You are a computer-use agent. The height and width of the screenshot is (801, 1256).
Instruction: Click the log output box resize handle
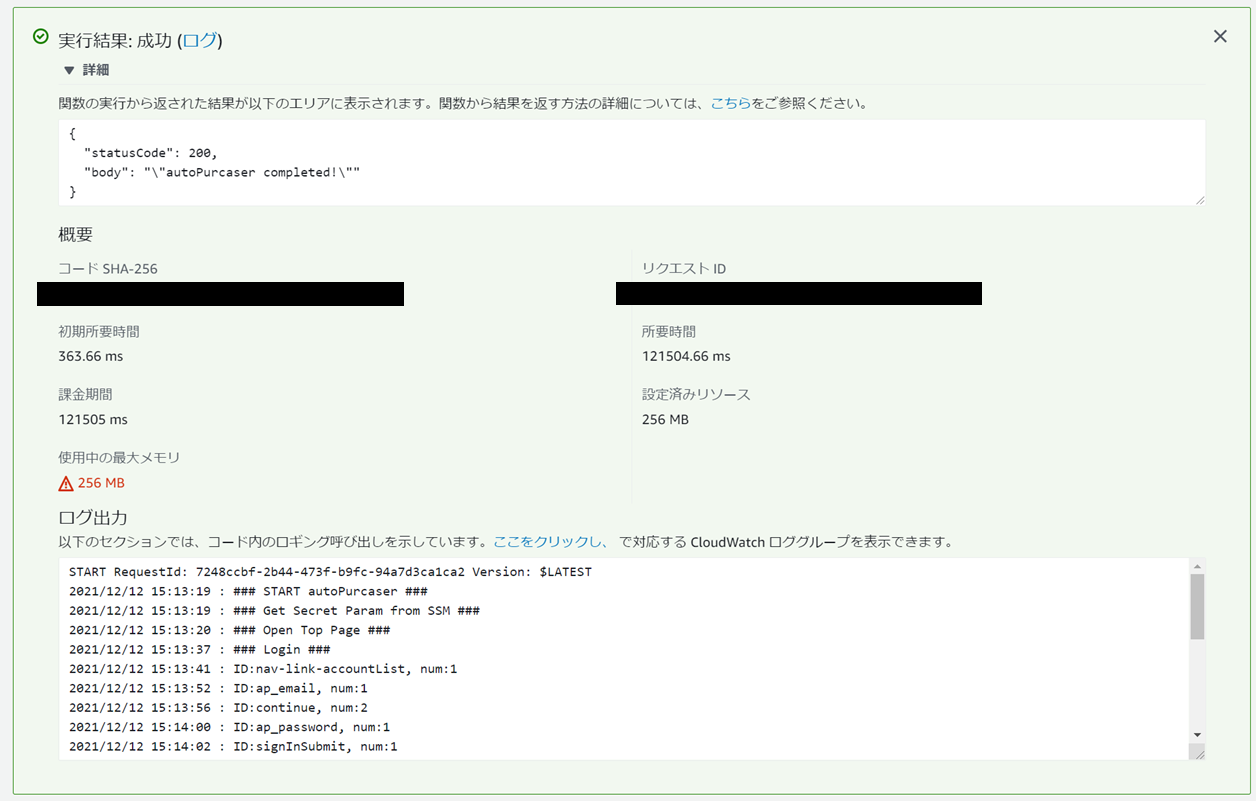[x=1199, y=754]
